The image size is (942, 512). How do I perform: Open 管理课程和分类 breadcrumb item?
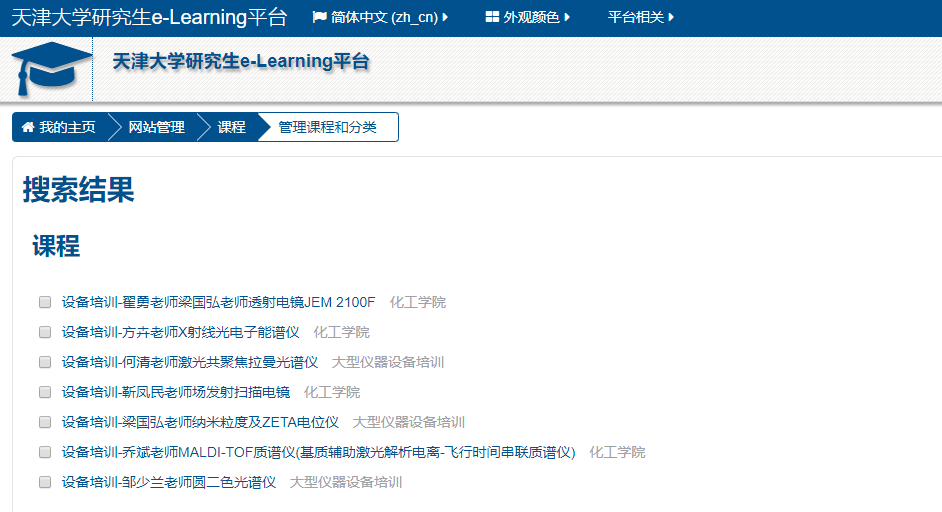pos(327,128)
